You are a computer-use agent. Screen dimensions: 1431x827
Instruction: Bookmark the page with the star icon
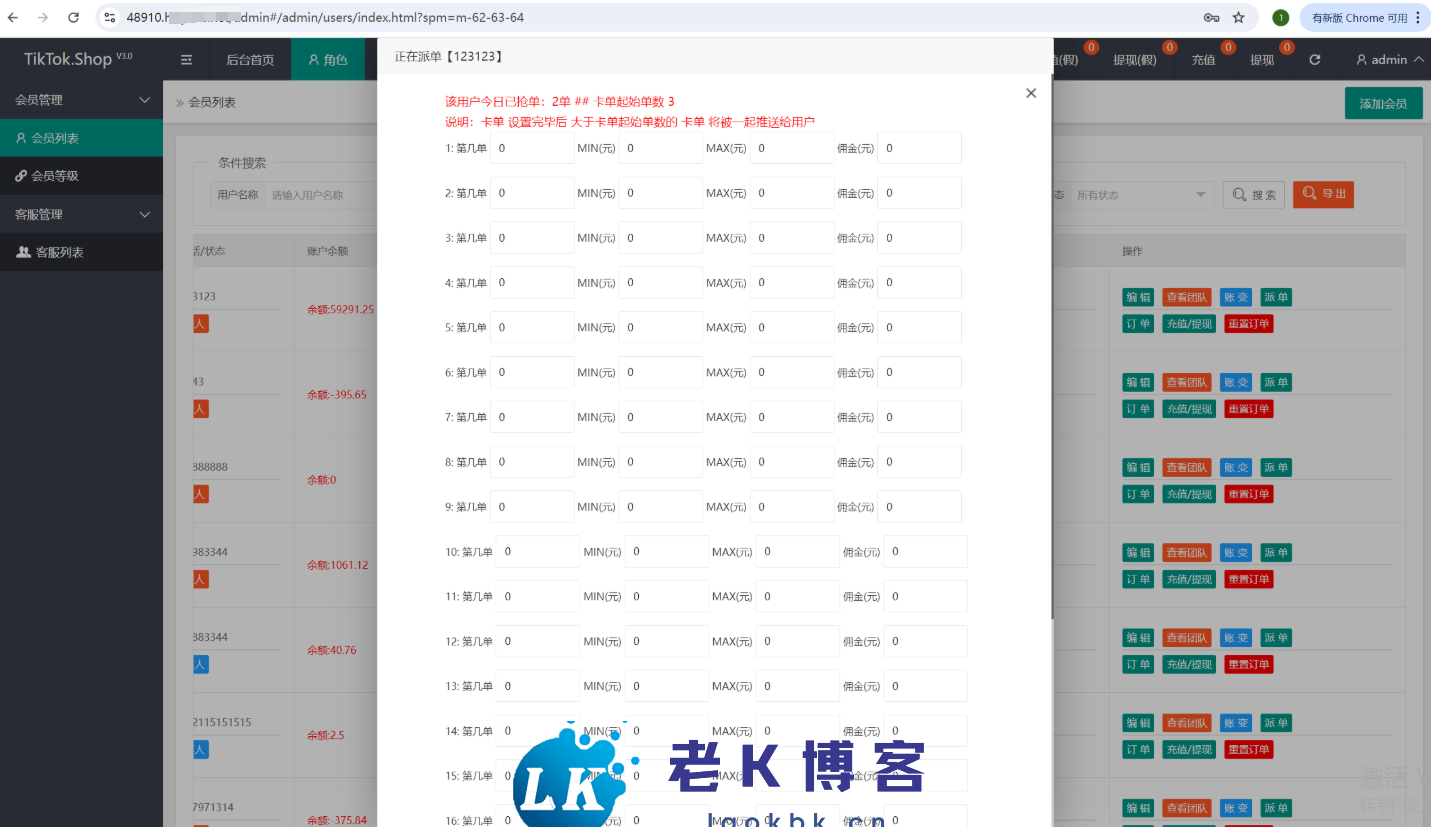(1238, 18)
